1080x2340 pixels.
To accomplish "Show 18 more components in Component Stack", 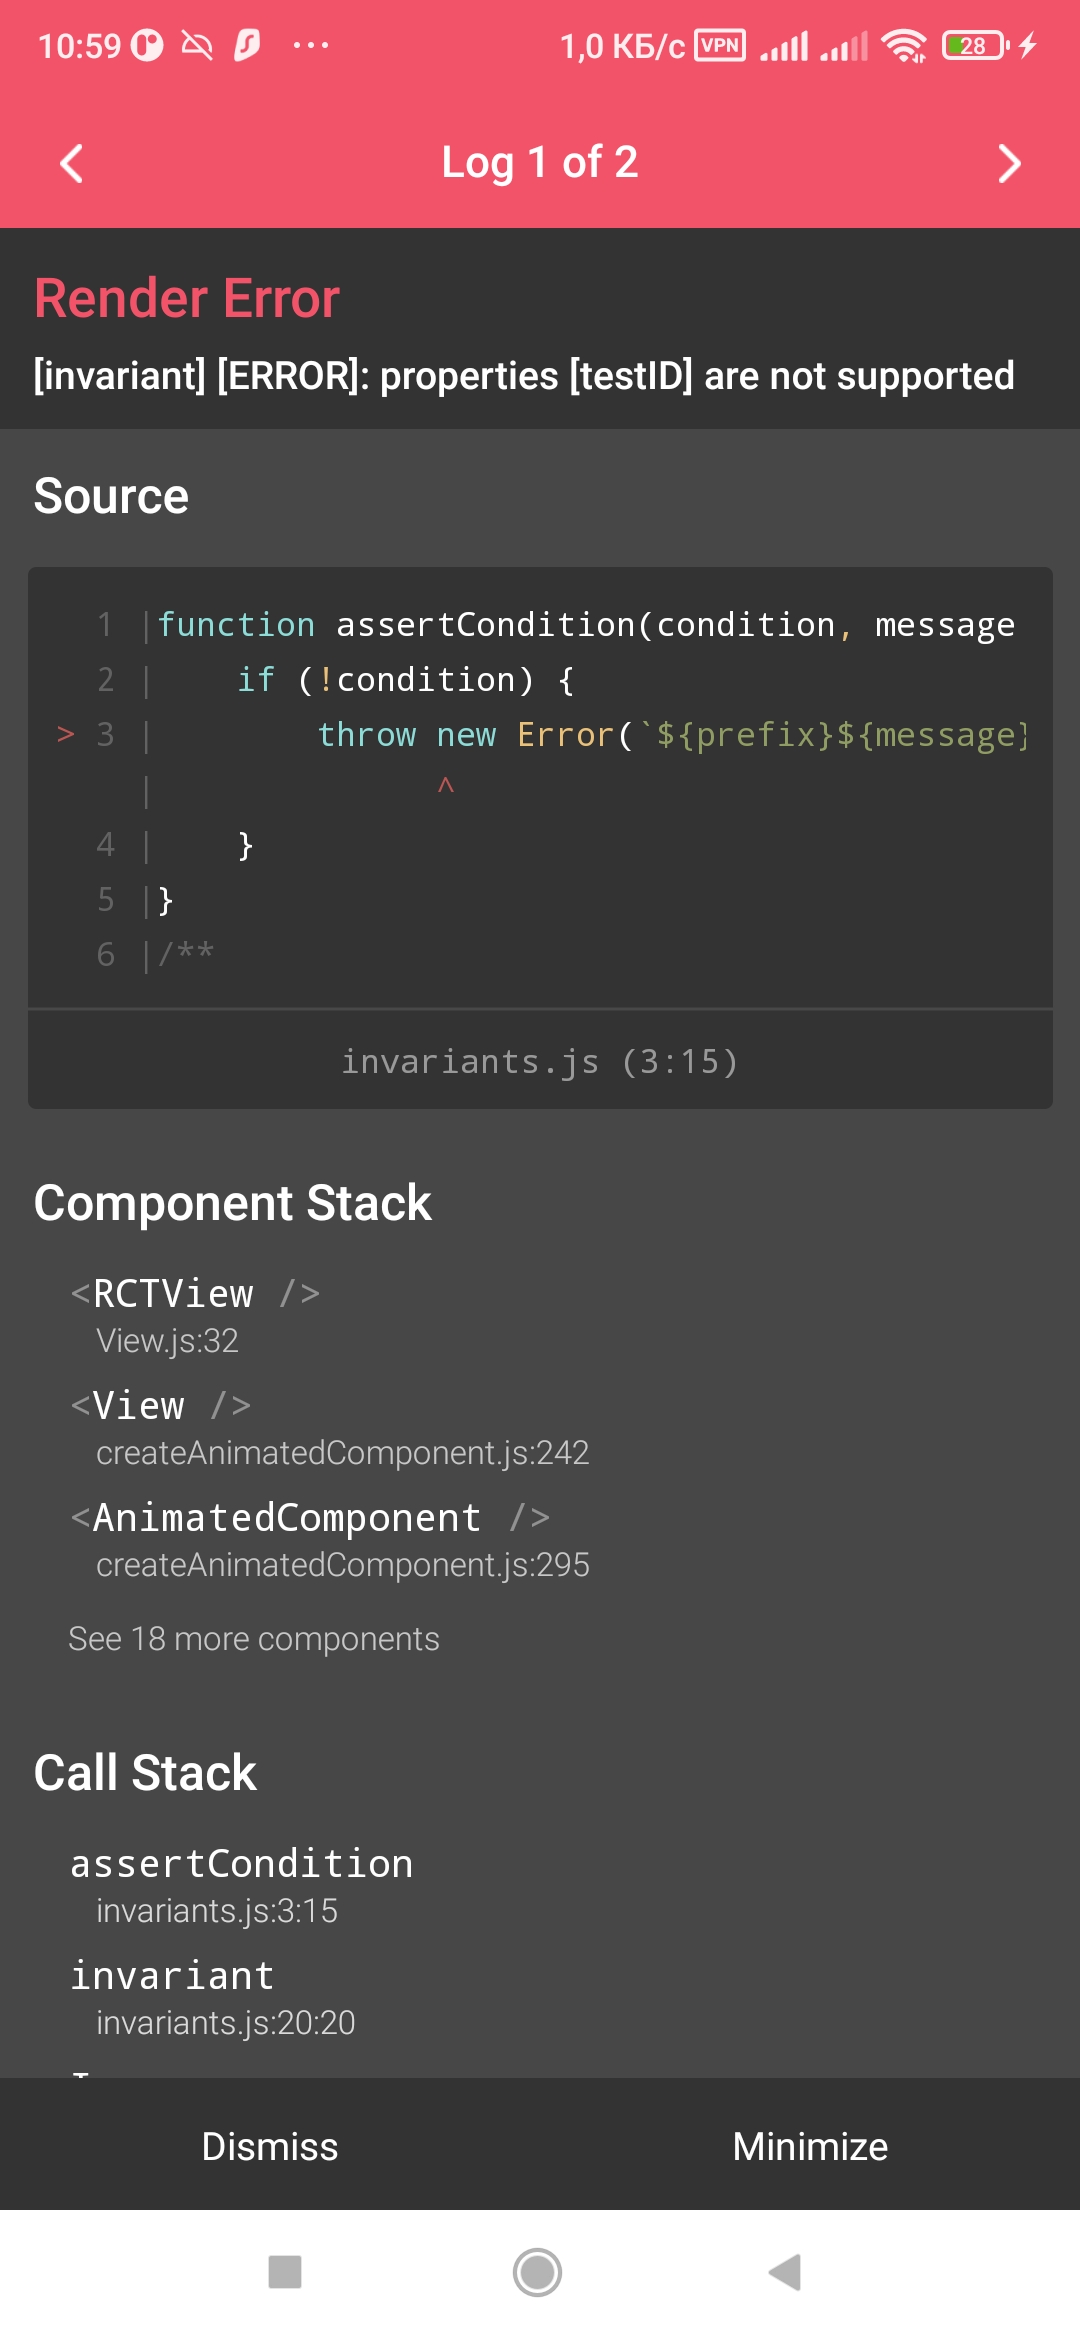I will click(253, 1638).
